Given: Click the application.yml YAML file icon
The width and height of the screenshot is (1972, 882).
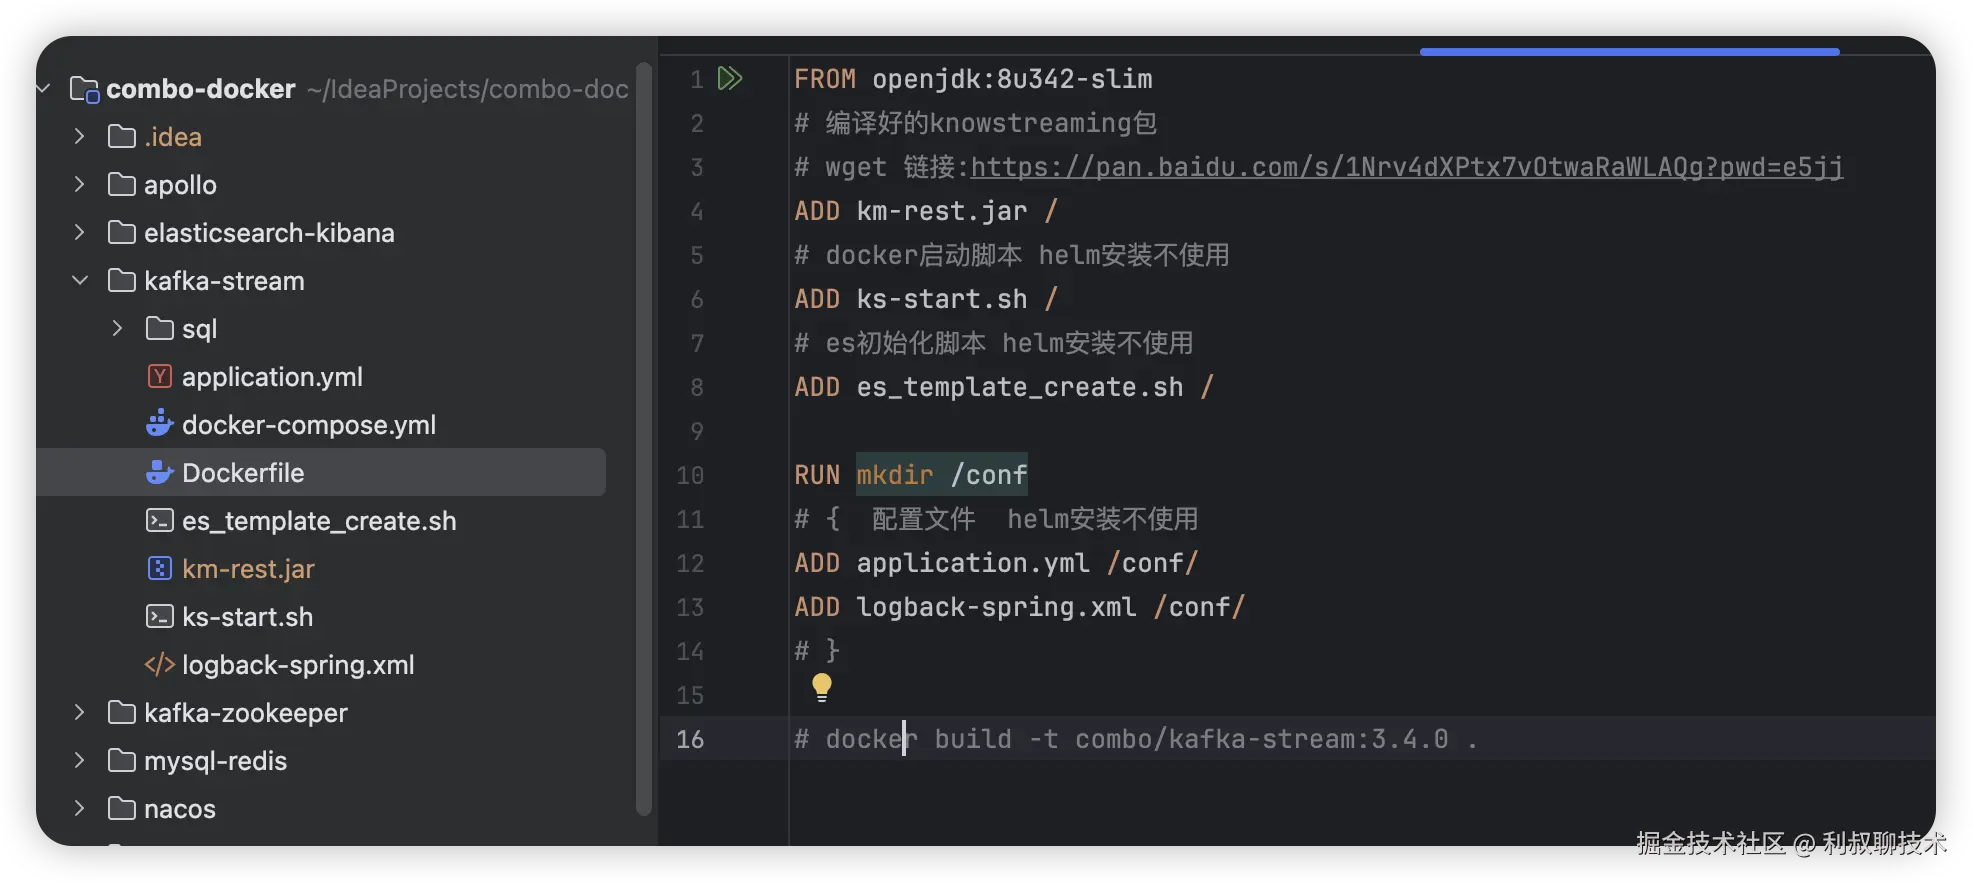Looking at the screenshot, I should pyautogui.click(x=160, y=376).
